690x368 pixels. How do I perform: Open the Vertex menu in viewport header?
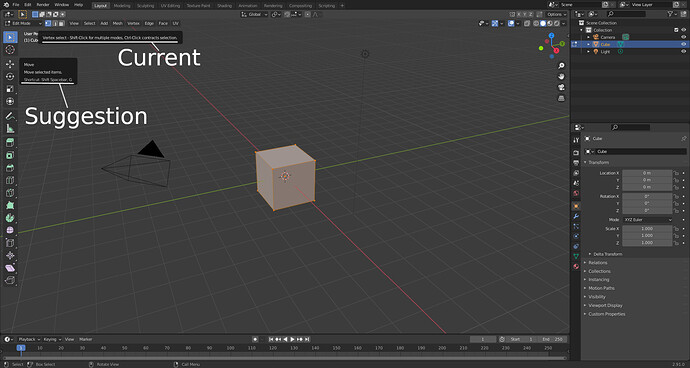[x=133, y=23]
